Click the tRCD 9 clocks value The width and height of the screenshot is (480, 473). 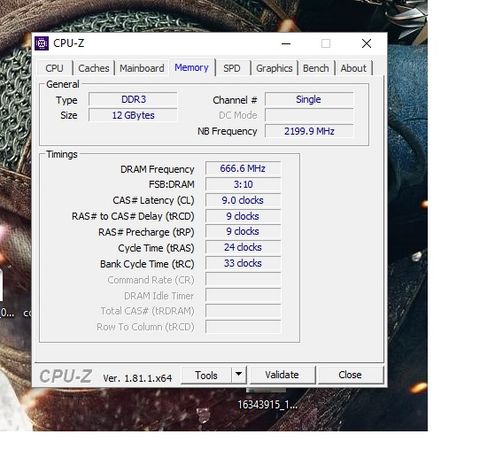tap(243, 216)
